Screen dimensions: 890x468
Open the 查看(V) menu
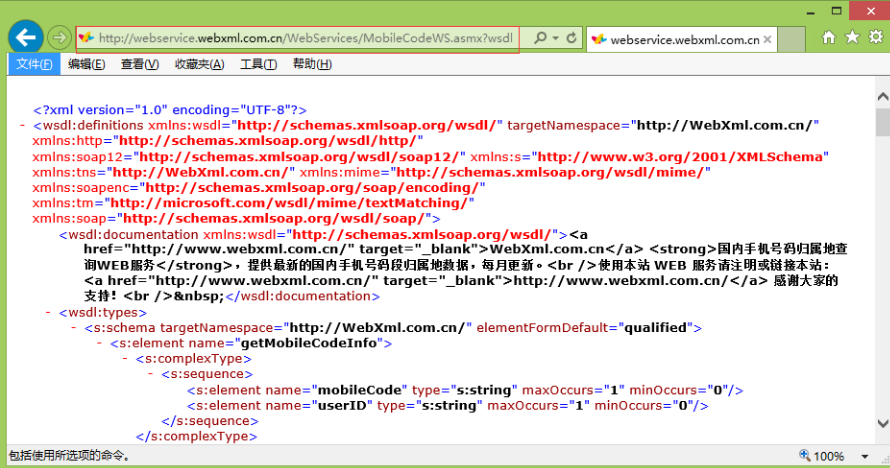[x=140, y=64]
